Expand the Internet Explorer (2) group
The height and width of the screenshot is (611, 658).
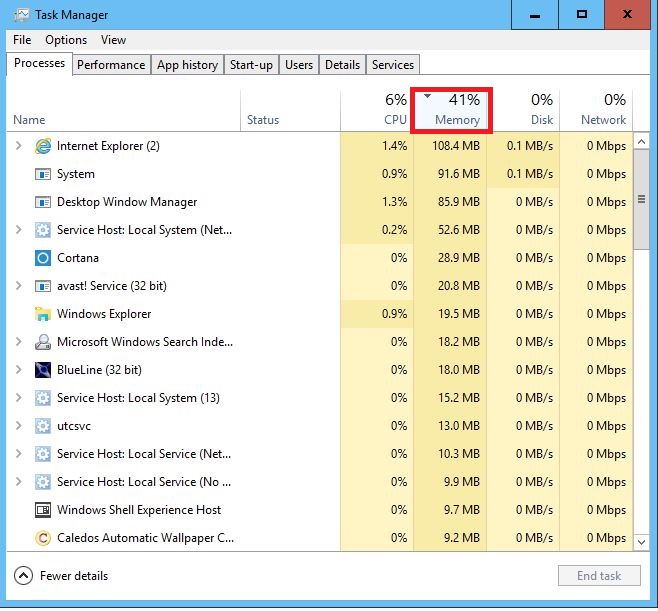pyautogui.click(x=18, y=146)
